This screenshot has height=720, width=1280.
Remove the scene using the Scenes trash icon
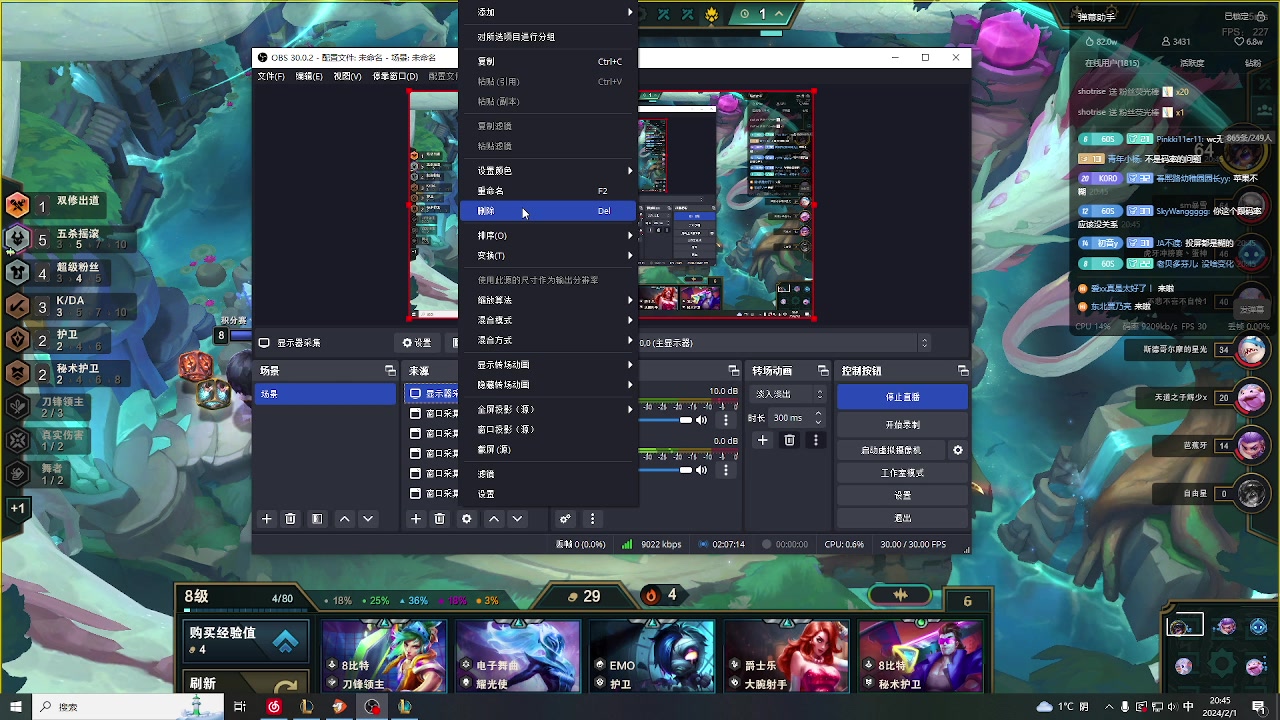click(291, 519)
